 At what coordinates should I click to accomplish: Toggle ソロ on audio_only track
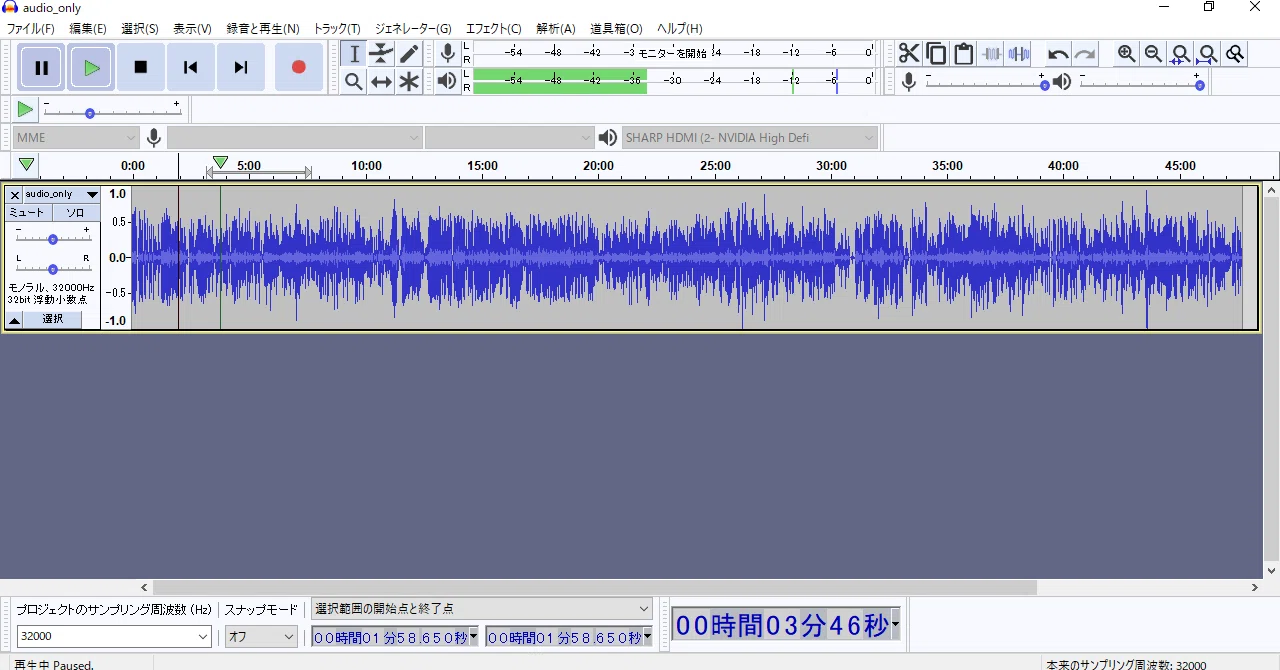coord(76,213)
